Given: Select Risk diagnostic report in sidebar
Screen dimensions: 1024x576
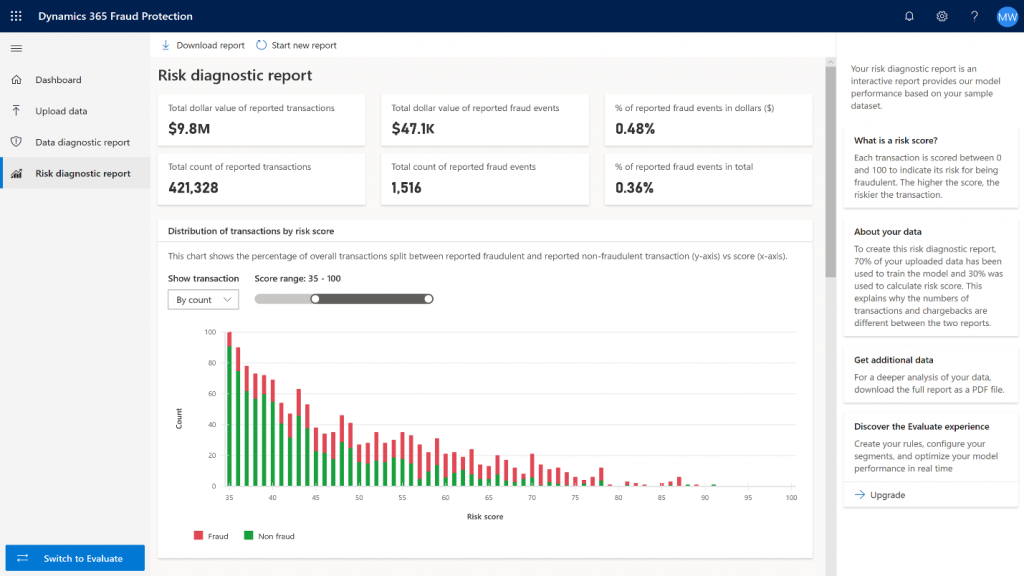Looking at the screenshot, I should (82, 173).
